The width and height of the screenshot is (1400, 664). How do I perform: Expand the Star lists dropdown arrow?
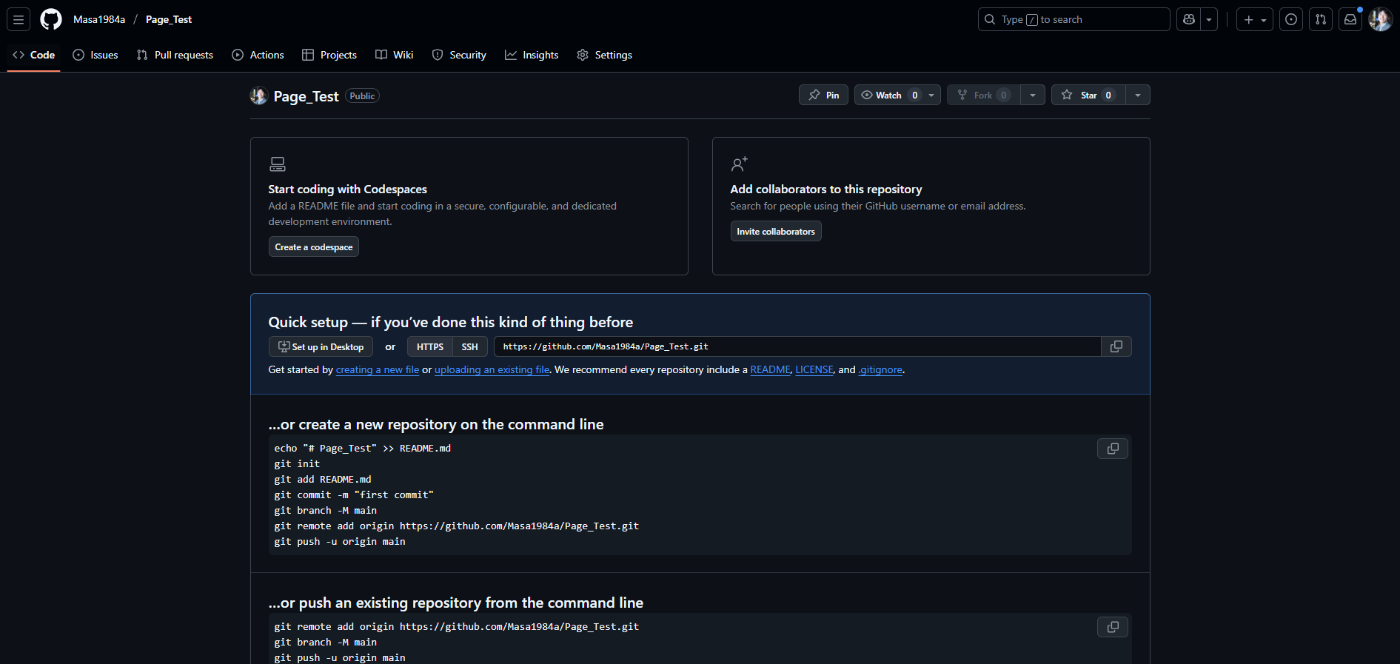point(1138,95)
